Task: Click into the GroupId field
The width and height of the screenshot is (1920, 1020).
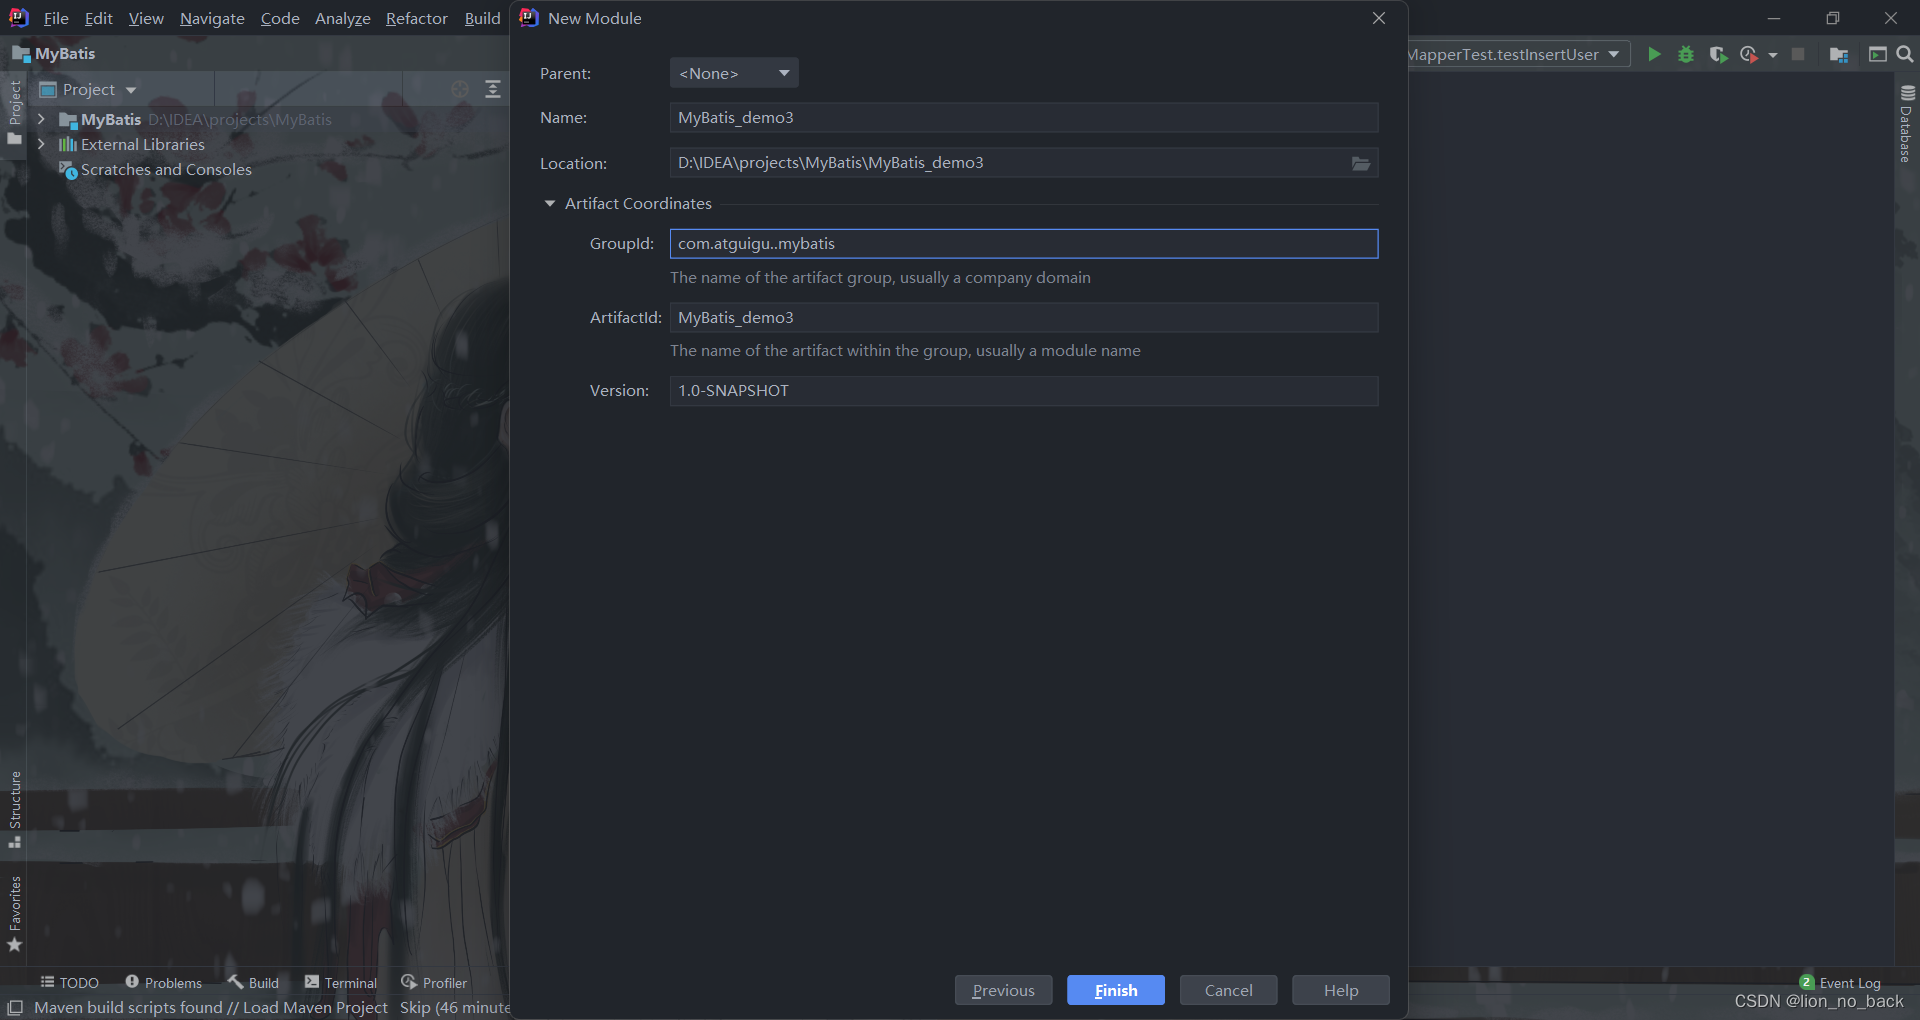Action: tap(1024, 243)
